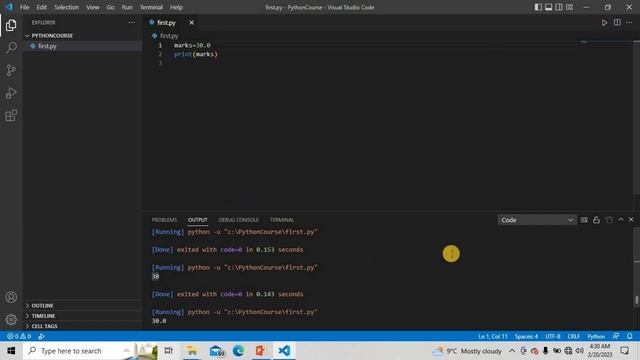Open the Source Control view
The width and height of the screenshot is (640, 360).
point(11,70)
